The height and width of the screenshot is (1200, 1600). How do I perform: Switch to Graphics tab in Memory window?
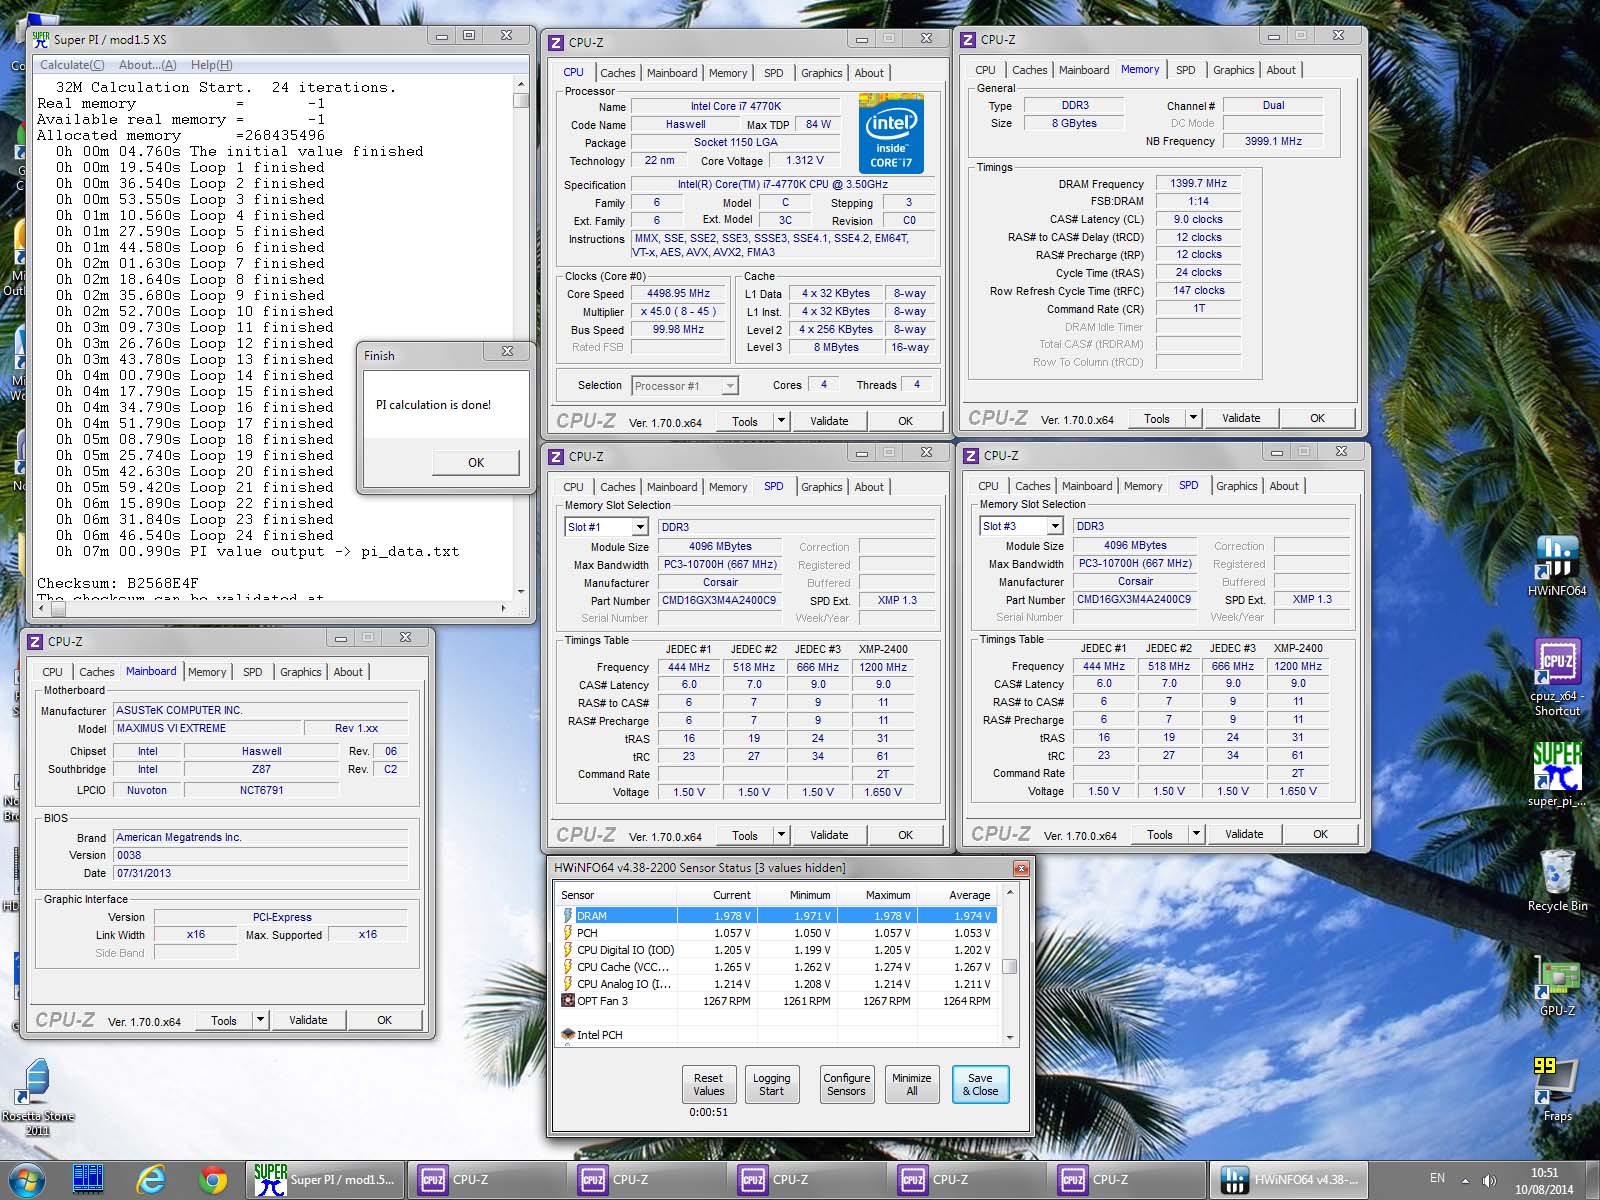coord(1233,70)
